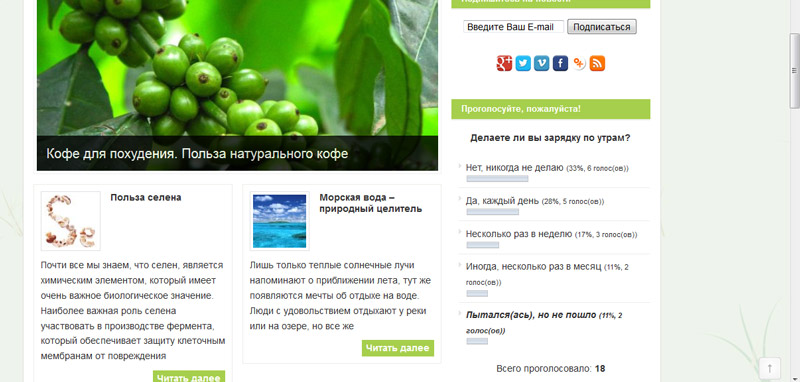This screenshot has width=800, height=382.
Task: Open the selenium 'Se' thumbnail image
Action: click(x=70, y=221)
